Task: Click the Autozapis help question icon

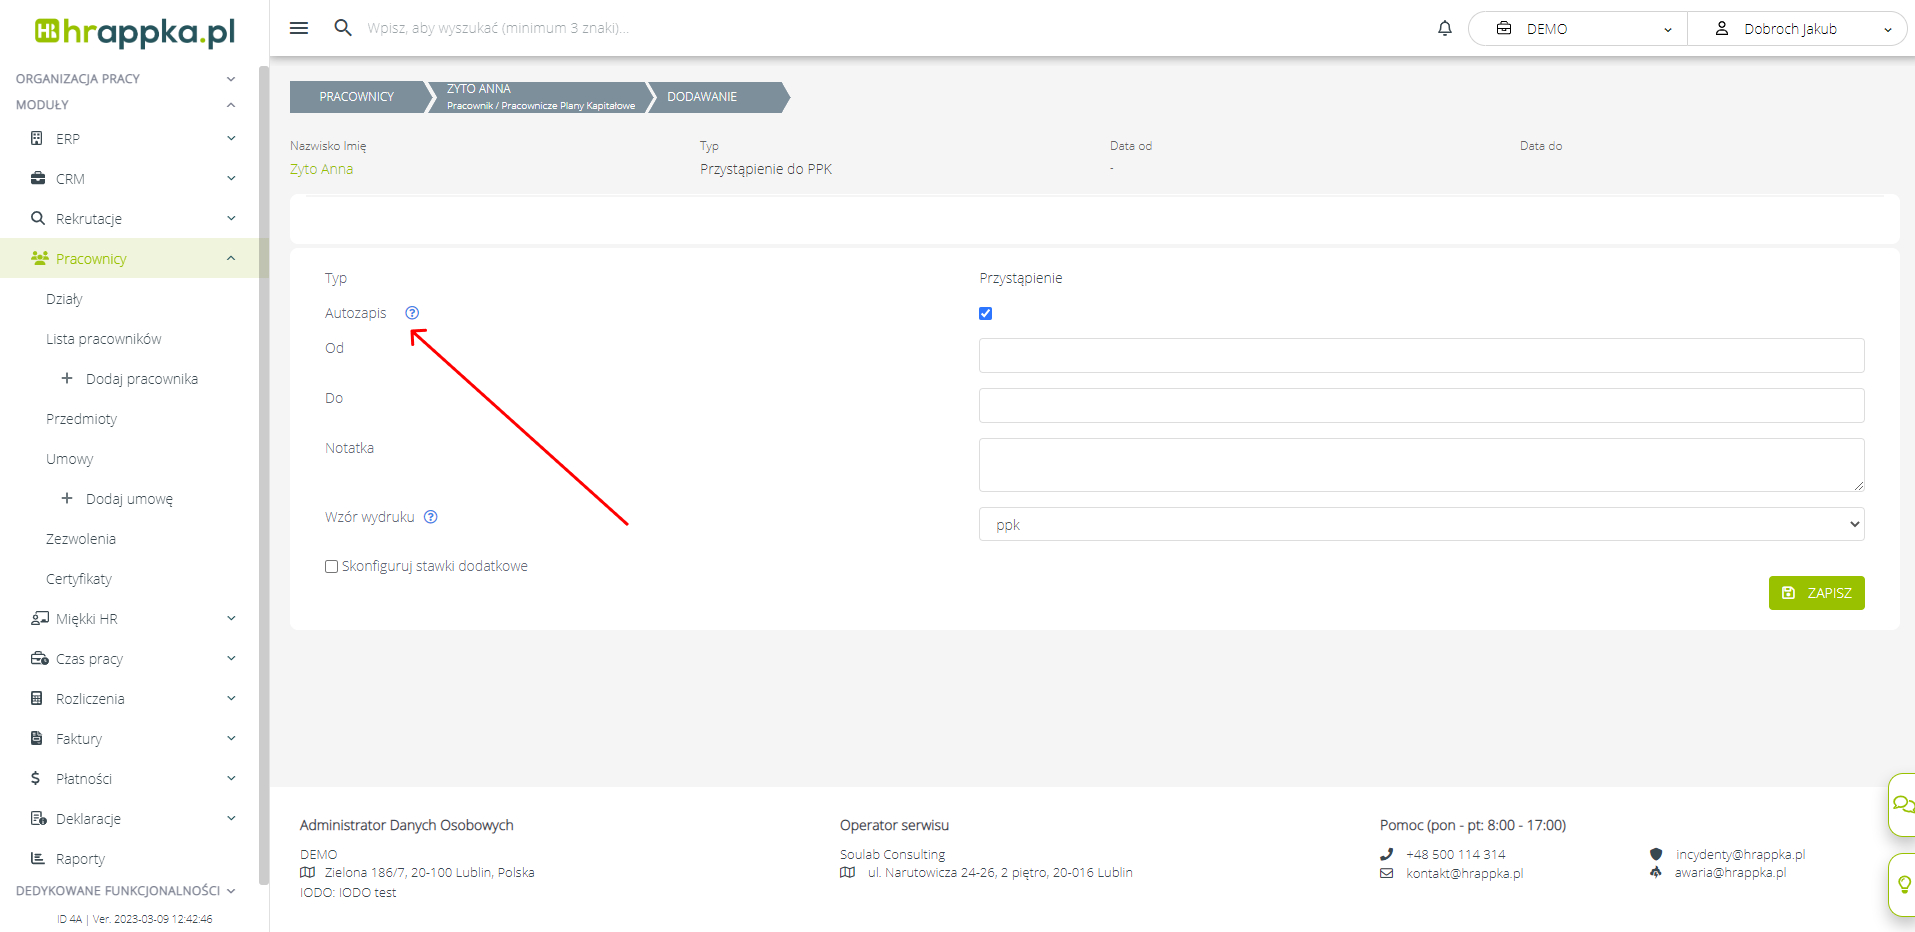Action: coord(412,313)
